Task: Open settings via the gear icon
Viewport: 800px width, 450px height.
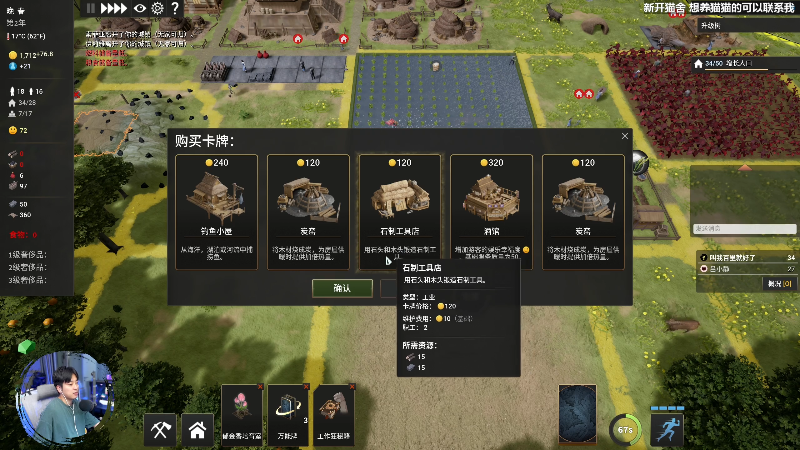Action: (158, 8)
